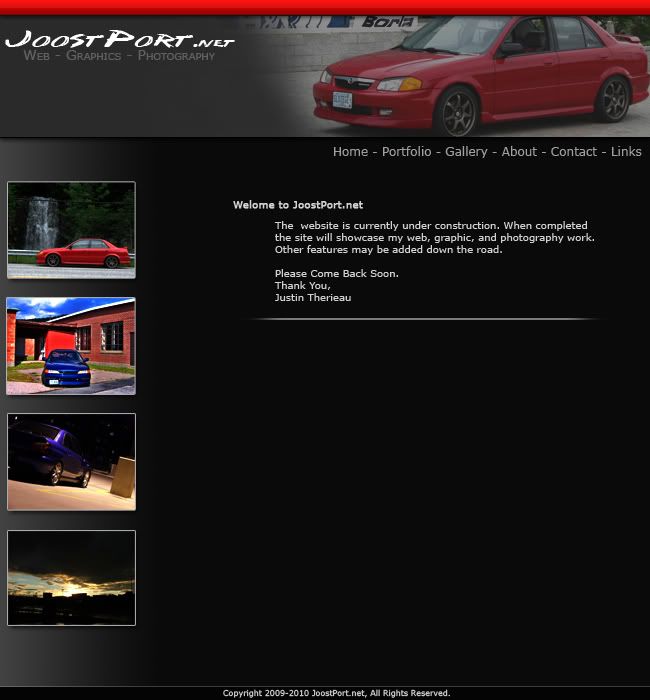
Task: Visit the Links page
Action: [626, 152]
